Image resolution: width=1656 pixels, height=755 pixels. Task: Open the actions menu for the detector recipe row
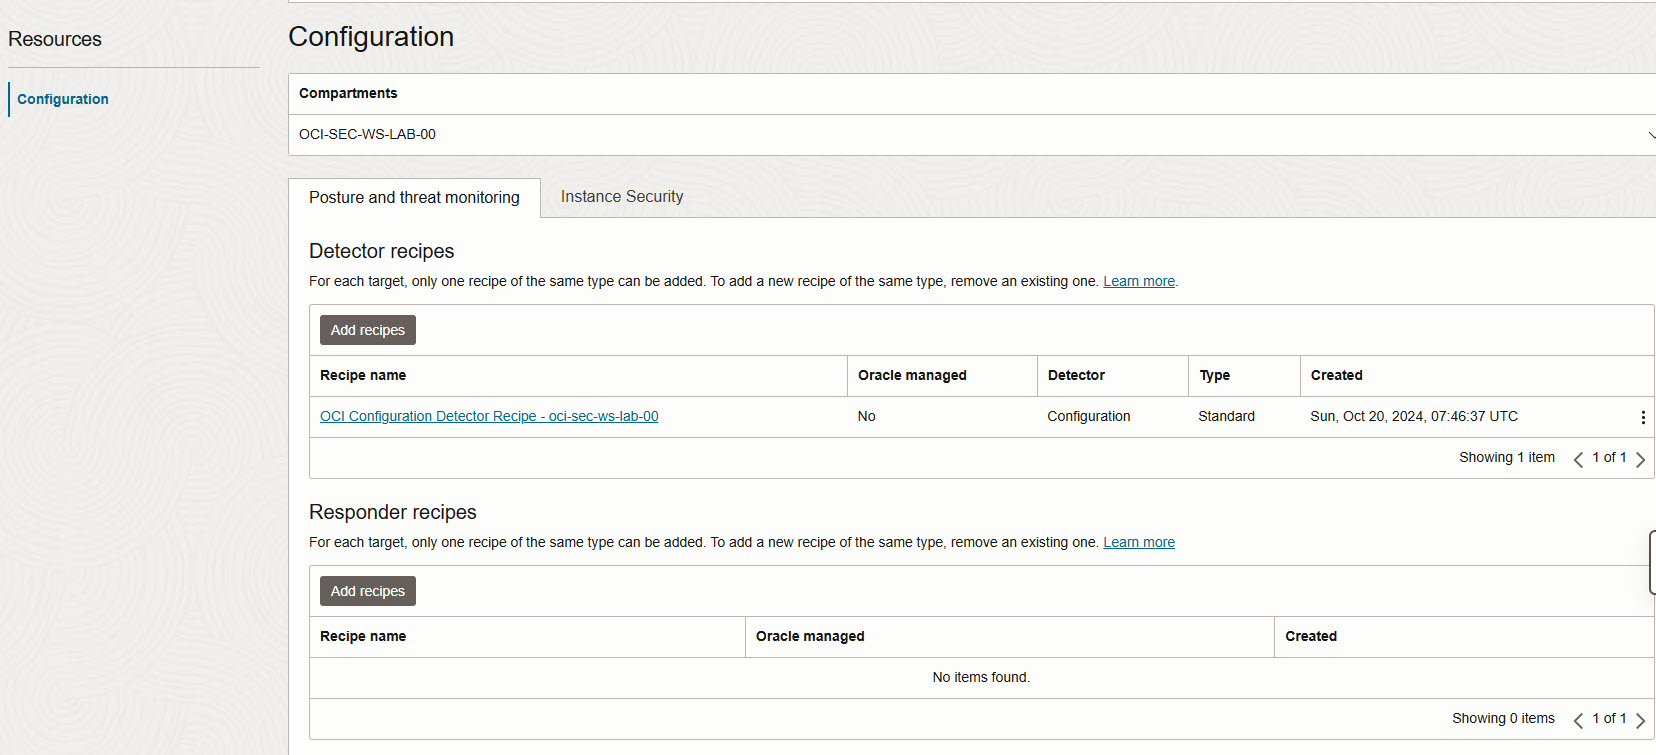pos(1643,417)
